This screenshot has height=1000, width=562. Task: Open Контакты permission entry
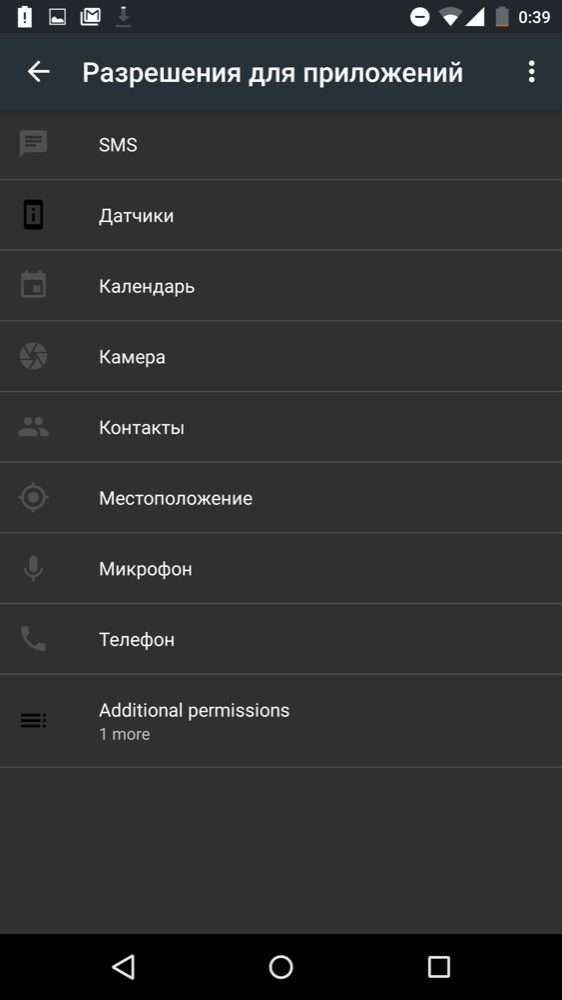coord(281,427)
